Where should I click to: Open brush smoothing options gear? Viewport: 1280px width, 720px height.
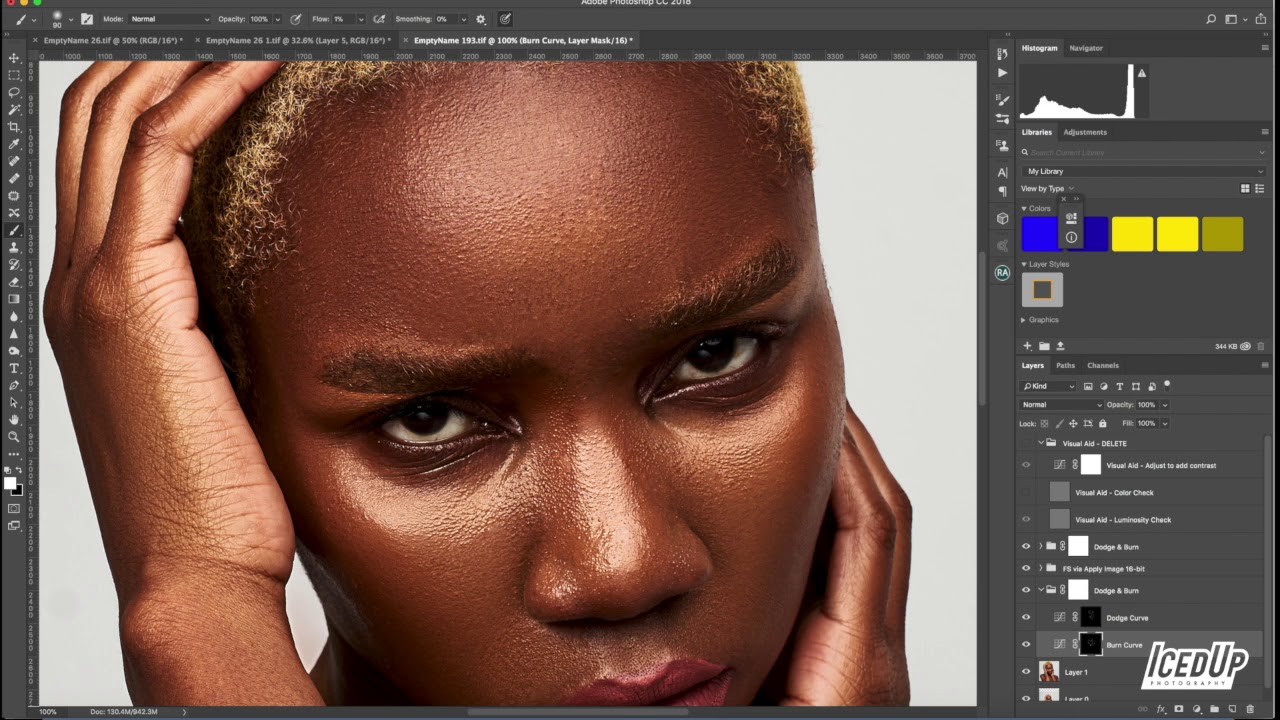(481, 19)
